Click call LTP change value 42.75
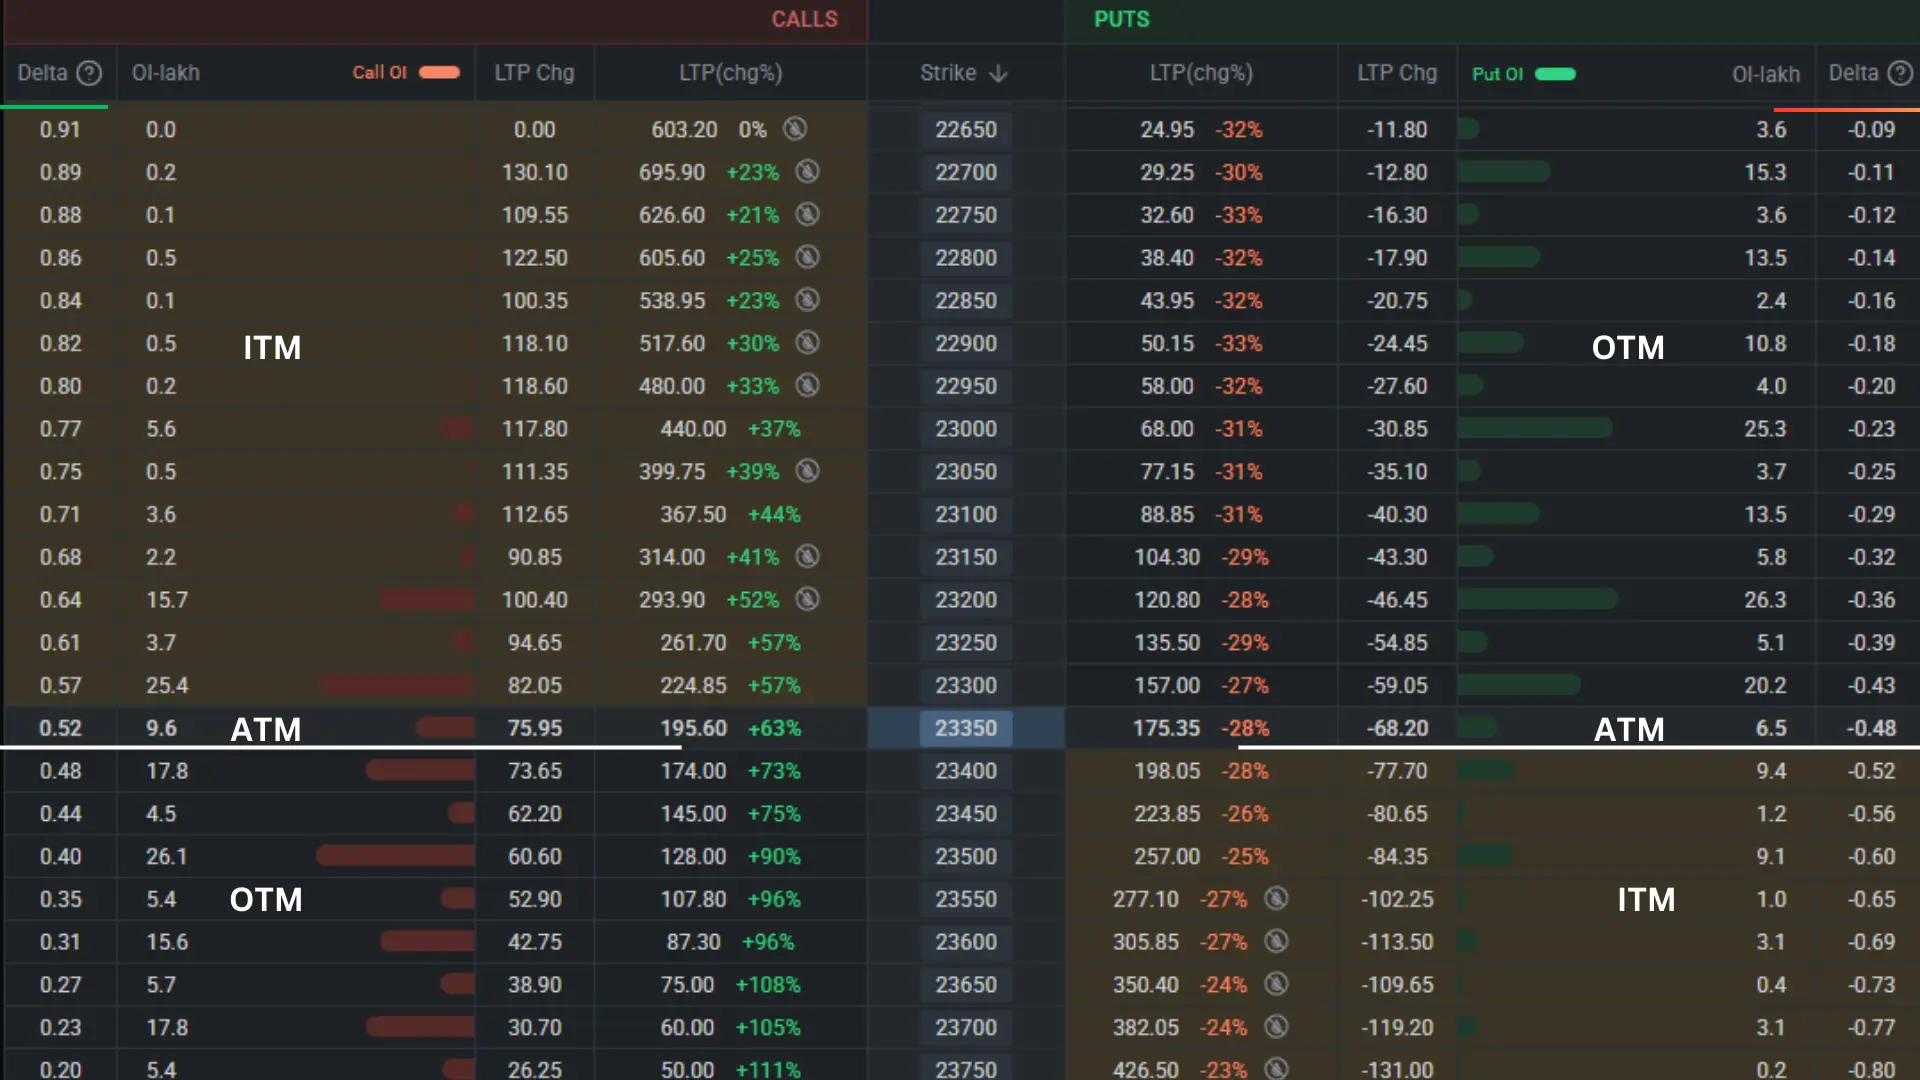The width and height of the screenshot is (1920, 1080). (534, 942)
